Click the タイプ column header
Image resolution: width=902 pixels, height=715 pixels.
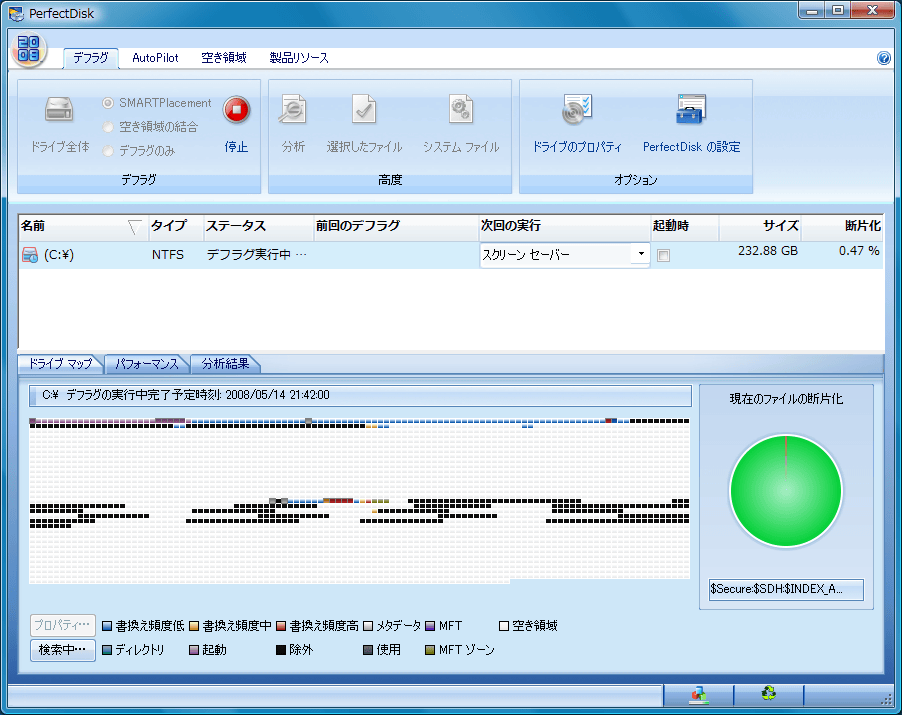(175, 226)
